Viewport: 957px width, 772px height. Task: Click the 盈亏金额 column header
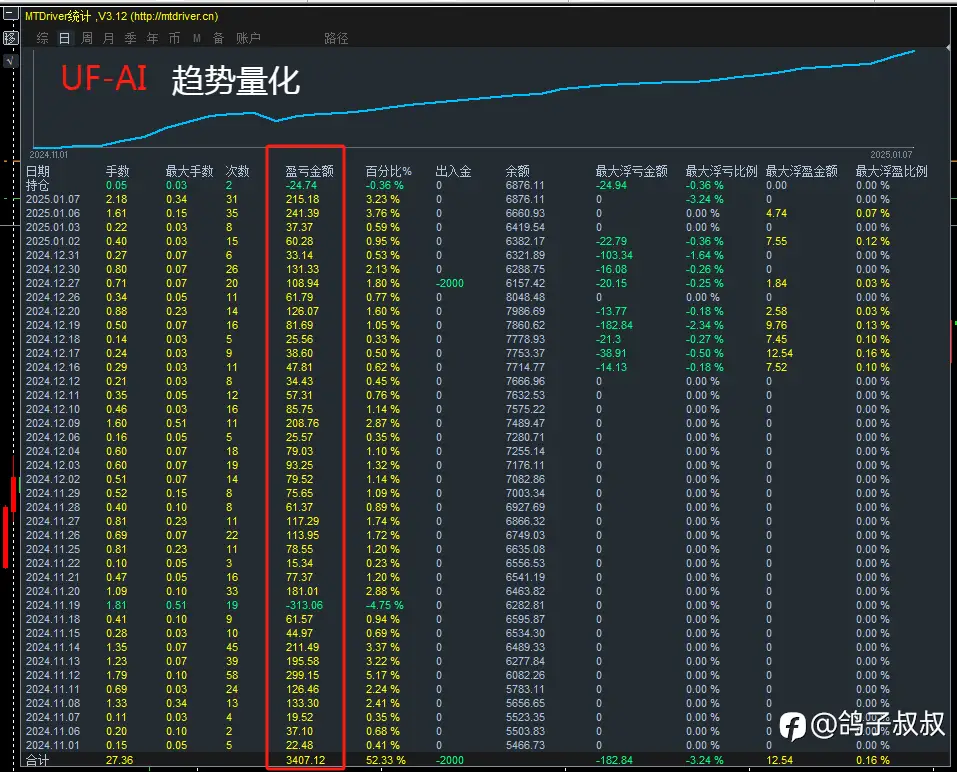[x=309, y=171]
